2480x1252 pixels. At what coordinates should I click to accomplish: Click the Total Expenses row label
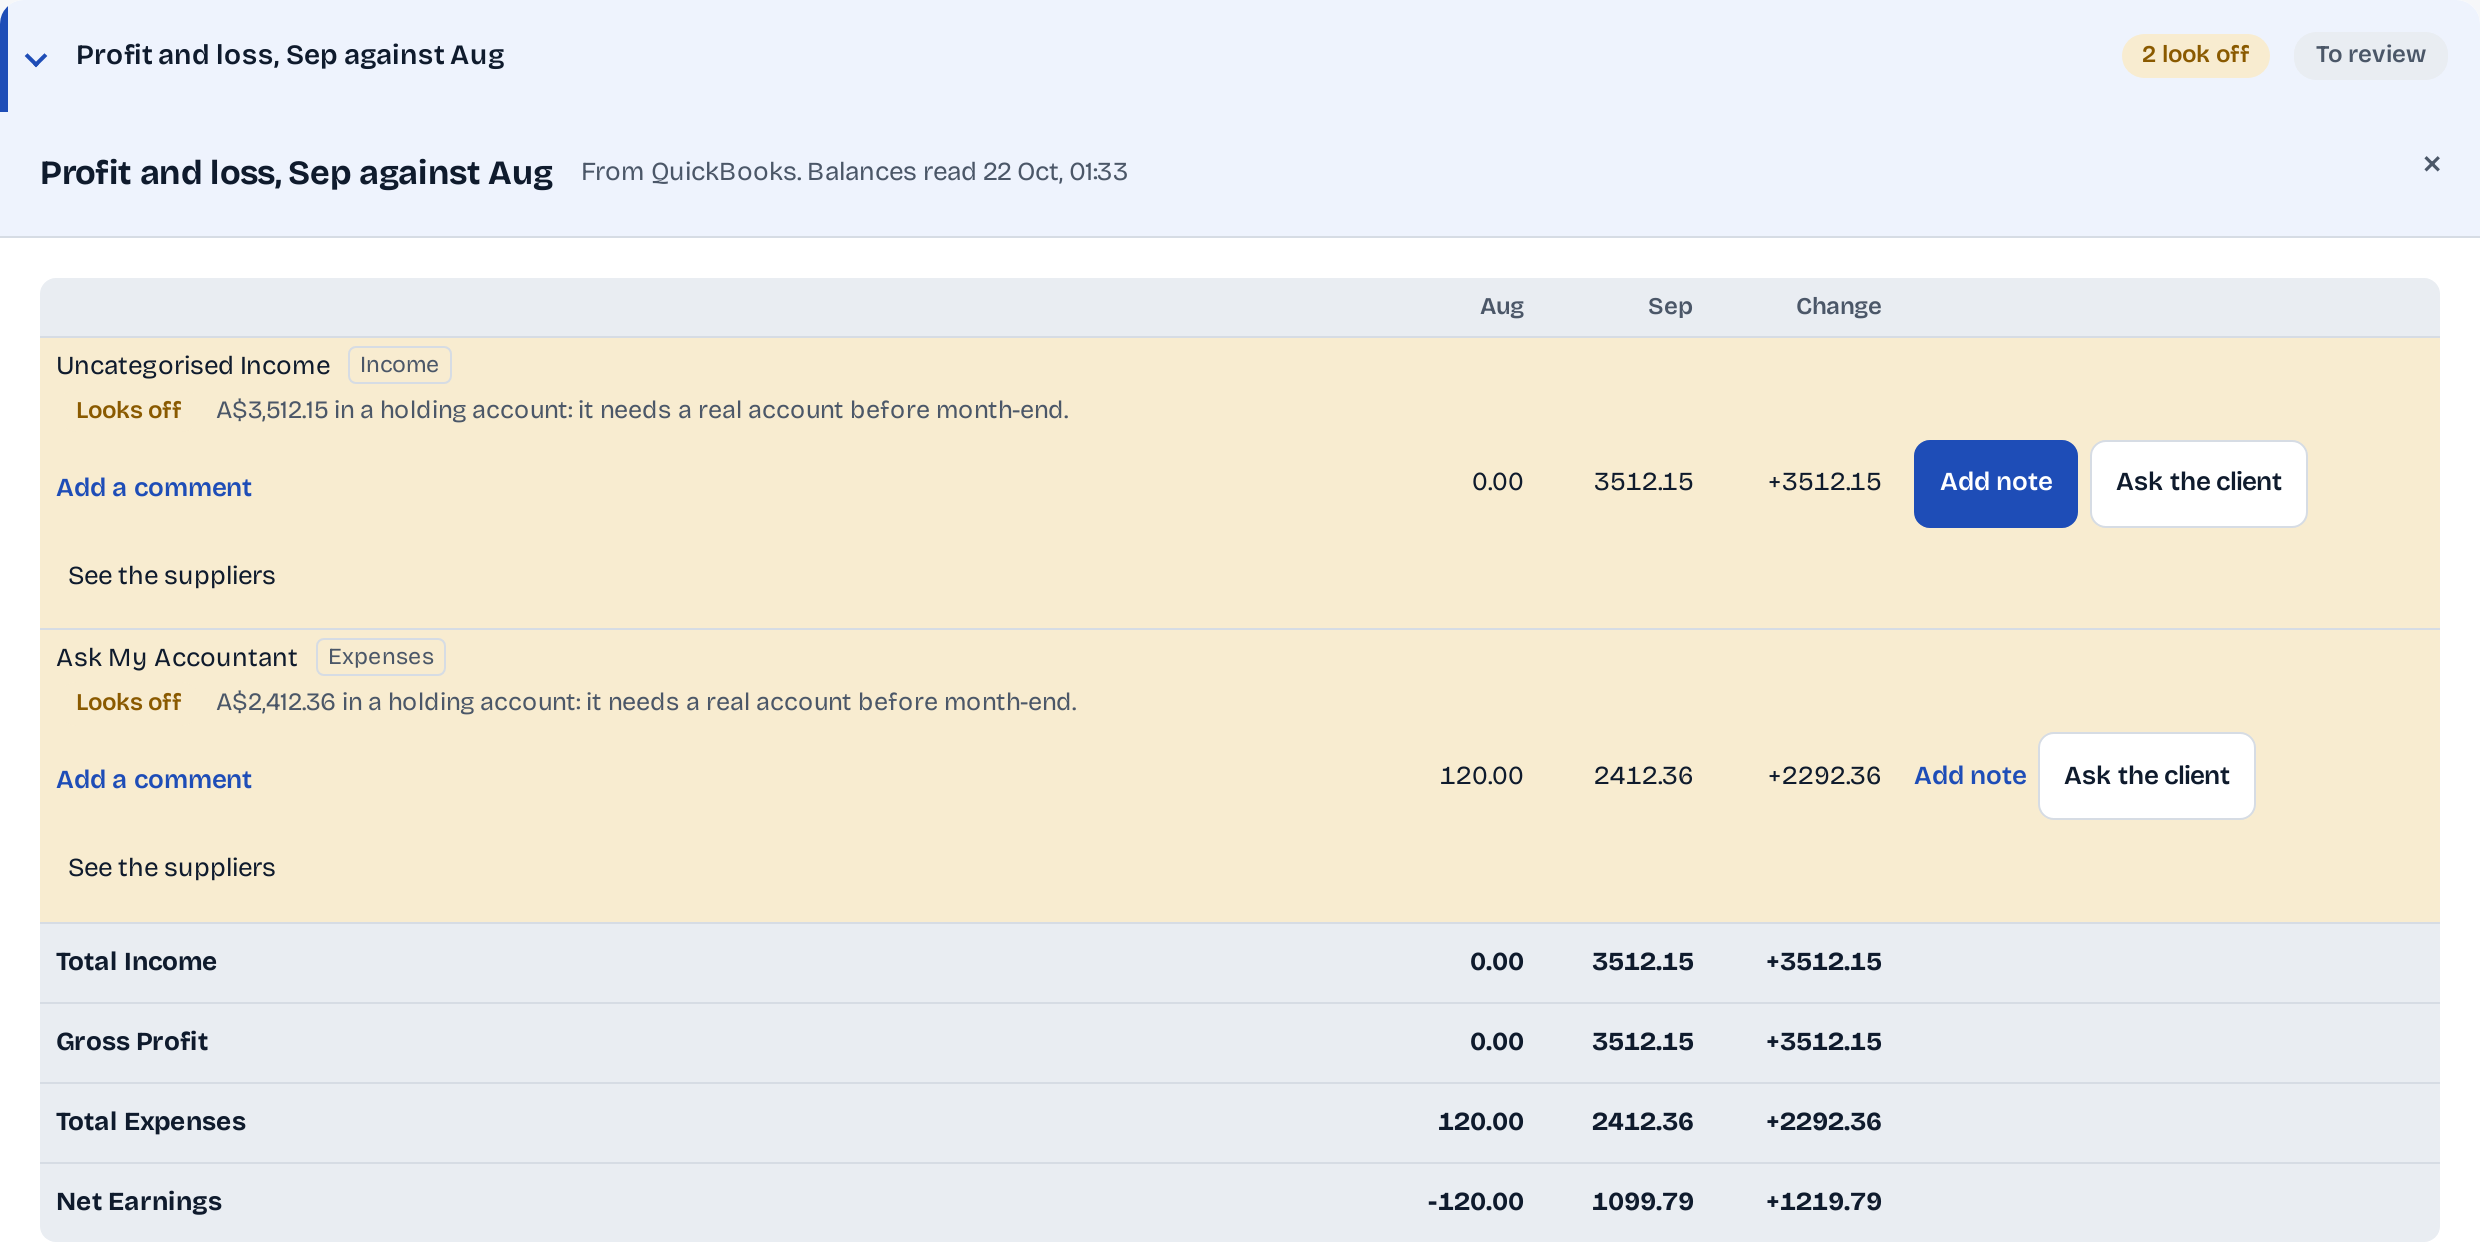tap(151, 1121)
